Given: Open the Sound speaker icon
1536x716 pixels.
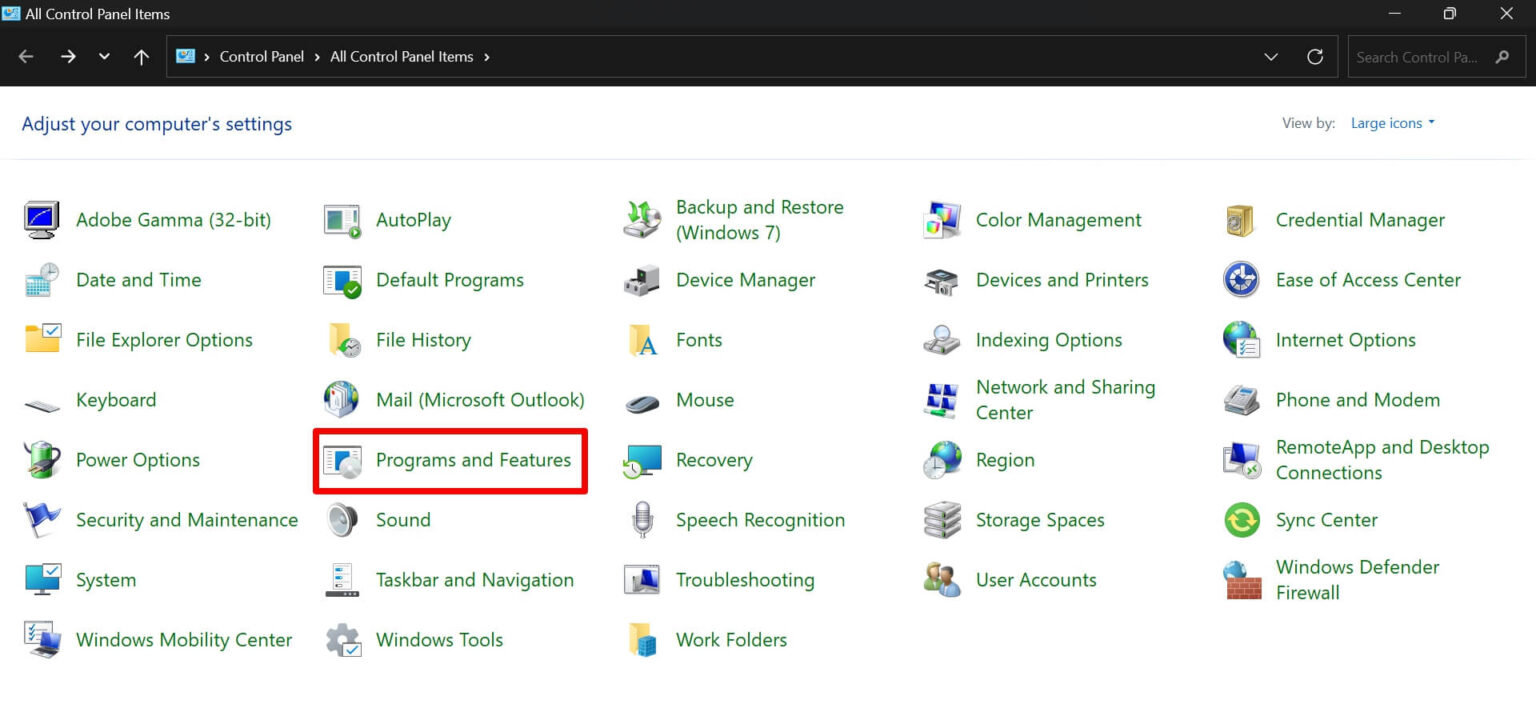Looking at the screenshot, I should [342, 520].
